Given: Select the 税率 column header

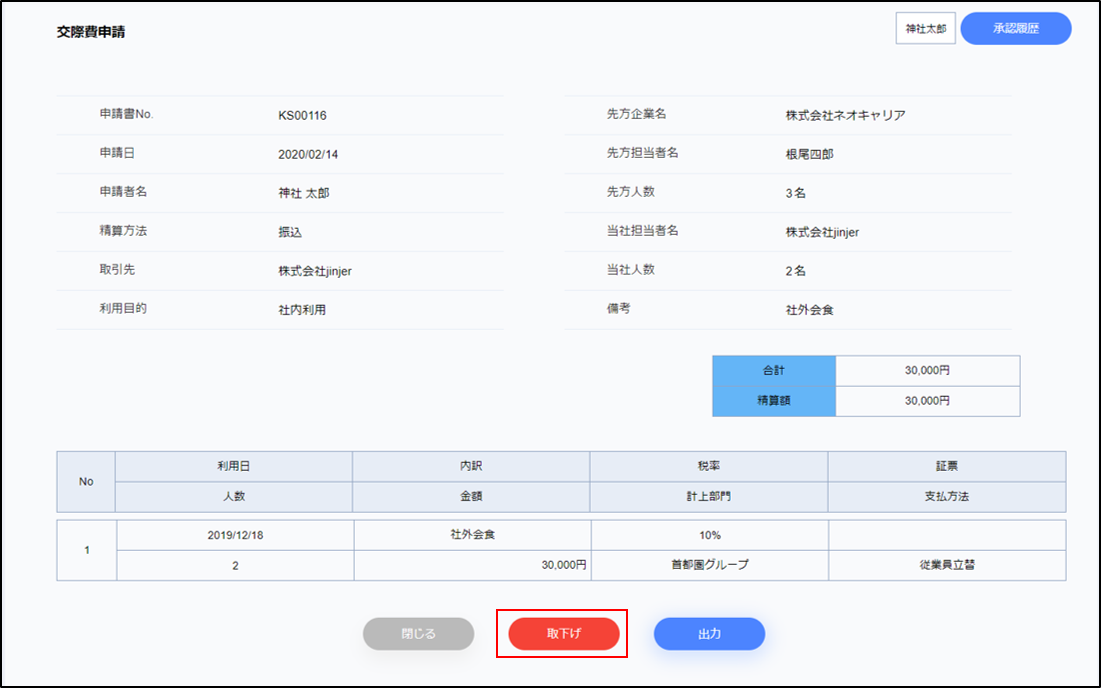Looking at the screenshot, I should 708,467.
